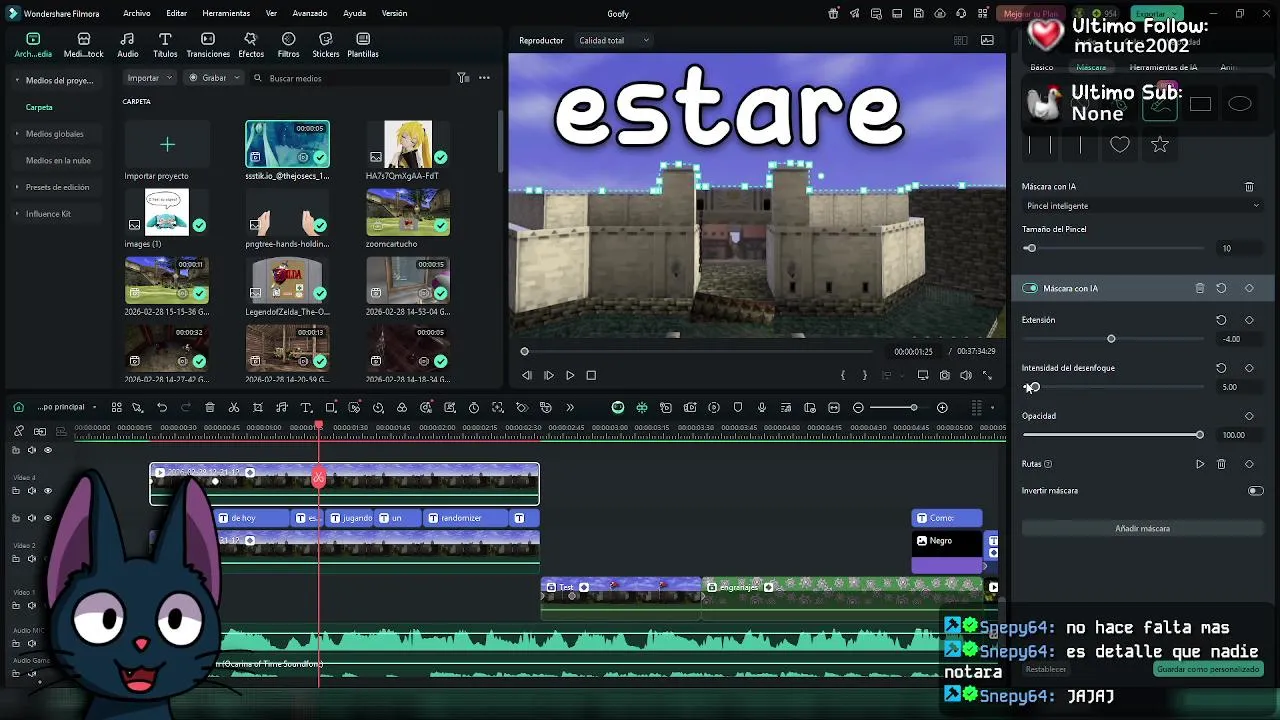Play the Rutas path tracking
The width and height of the screenshot is (1280, 720).
[x=1200, y=464]
